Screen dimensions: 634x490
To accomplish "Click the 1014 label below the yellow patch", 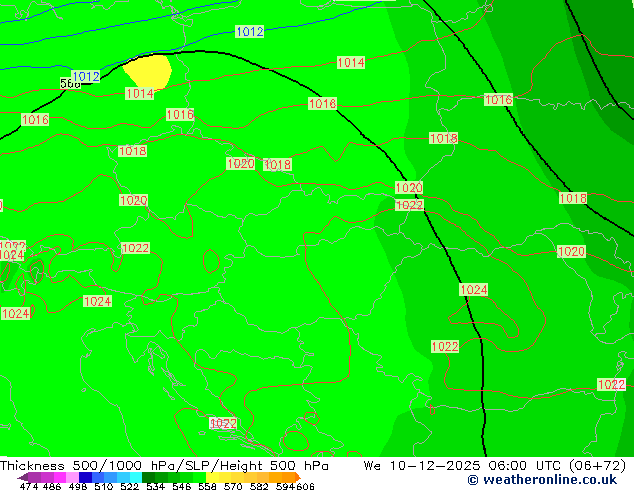I will coord(139,94).
